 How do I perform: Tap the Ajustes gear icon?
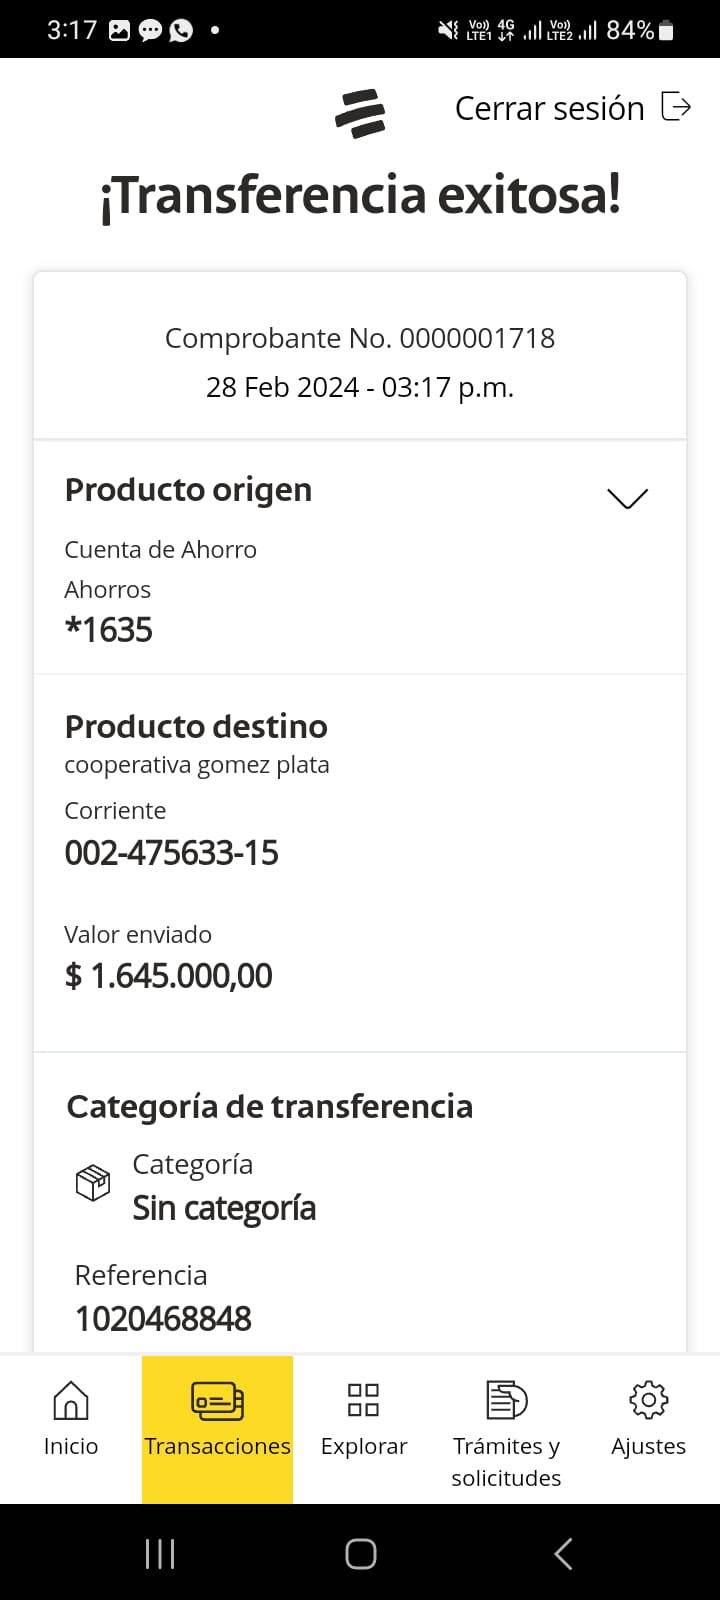coord(648,1400)
